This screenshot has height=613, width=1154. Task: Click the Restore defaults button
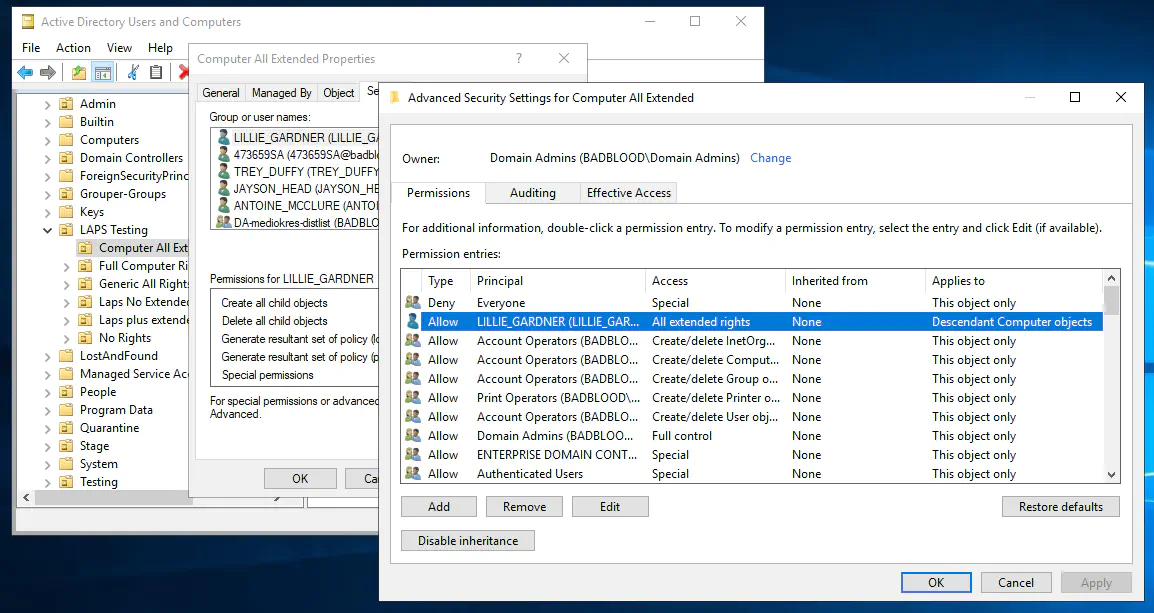pos(1061,506)
